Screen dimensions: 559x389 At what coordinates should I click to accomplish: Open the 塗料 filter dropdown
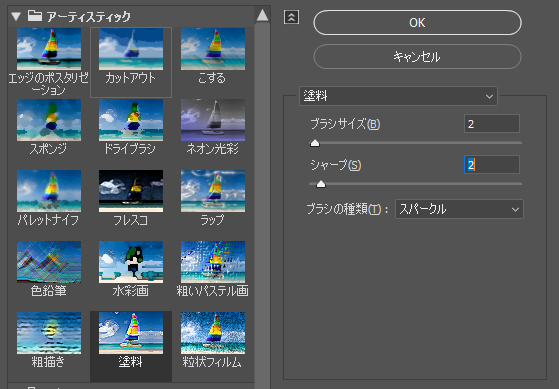398,96
